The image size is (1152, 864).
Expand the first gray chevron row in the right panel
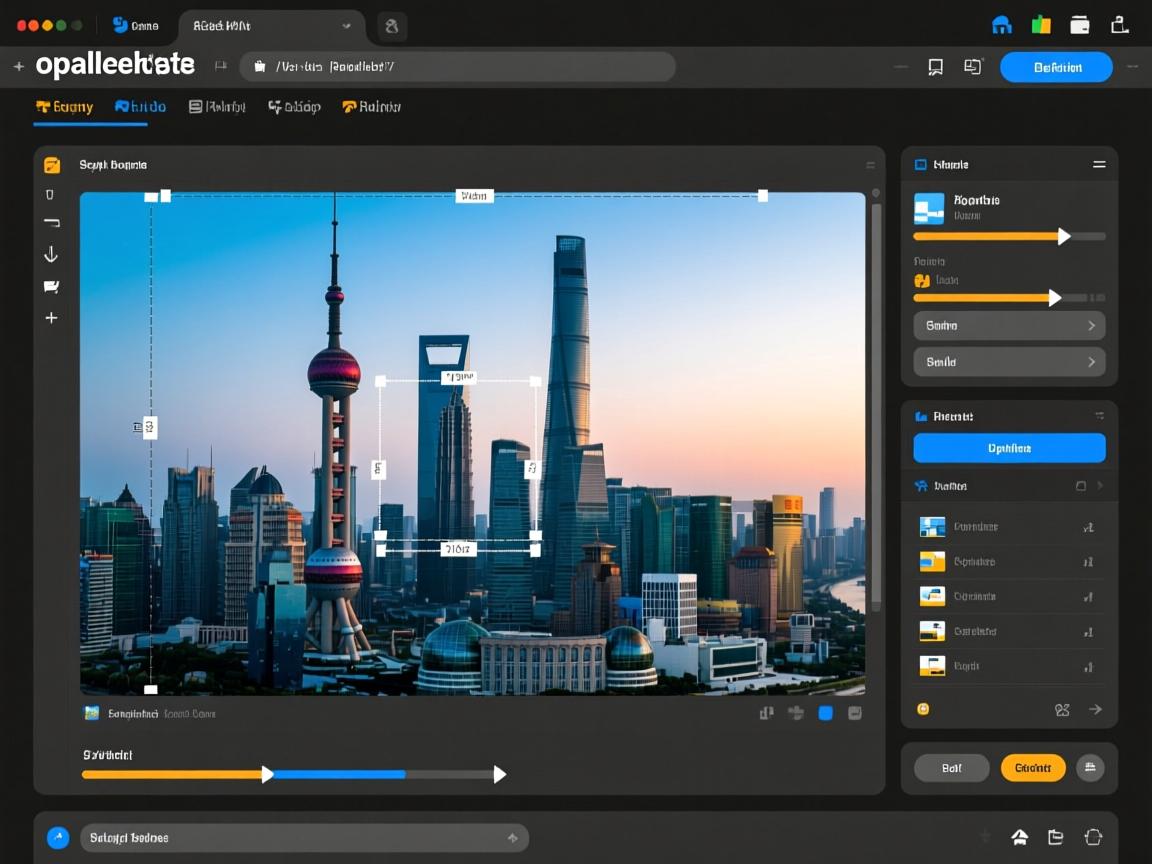tap(1008, 326)
